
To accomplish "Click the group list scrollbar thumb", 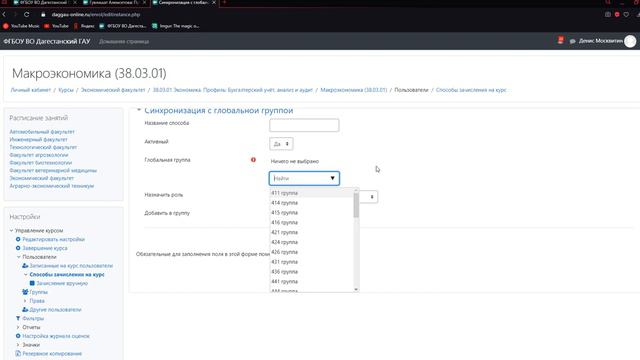I will coord(356,205).
